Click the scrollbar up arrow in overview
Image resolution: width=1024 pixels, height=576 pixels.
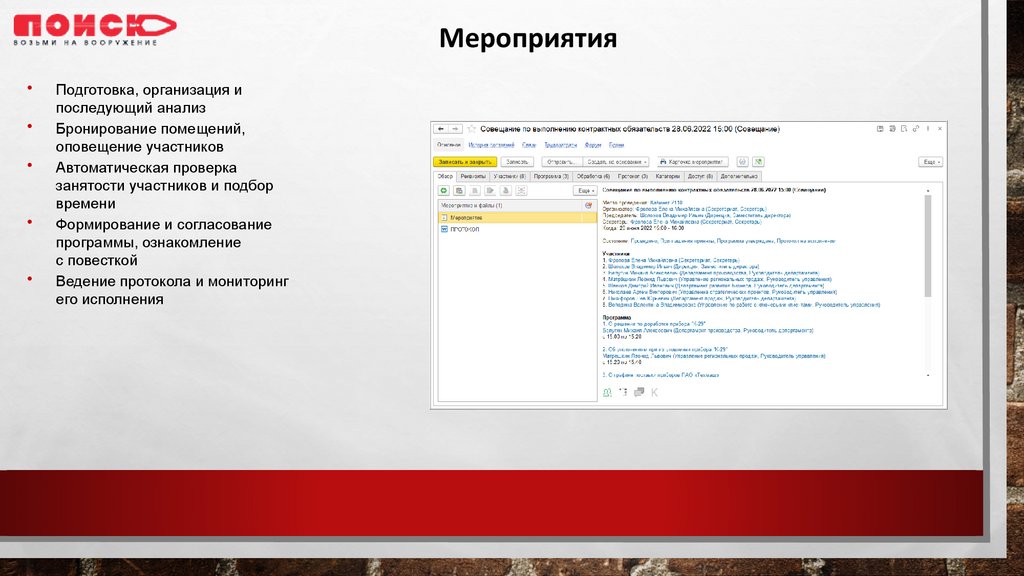point(928,191)
